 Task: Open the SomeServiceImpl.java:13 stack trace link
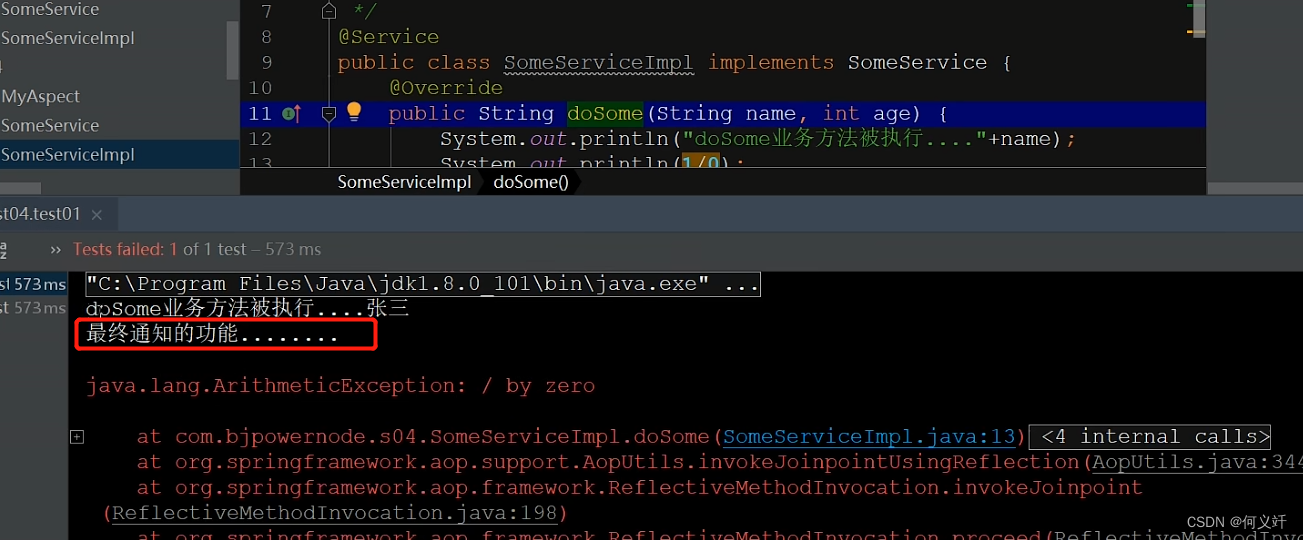869,437
